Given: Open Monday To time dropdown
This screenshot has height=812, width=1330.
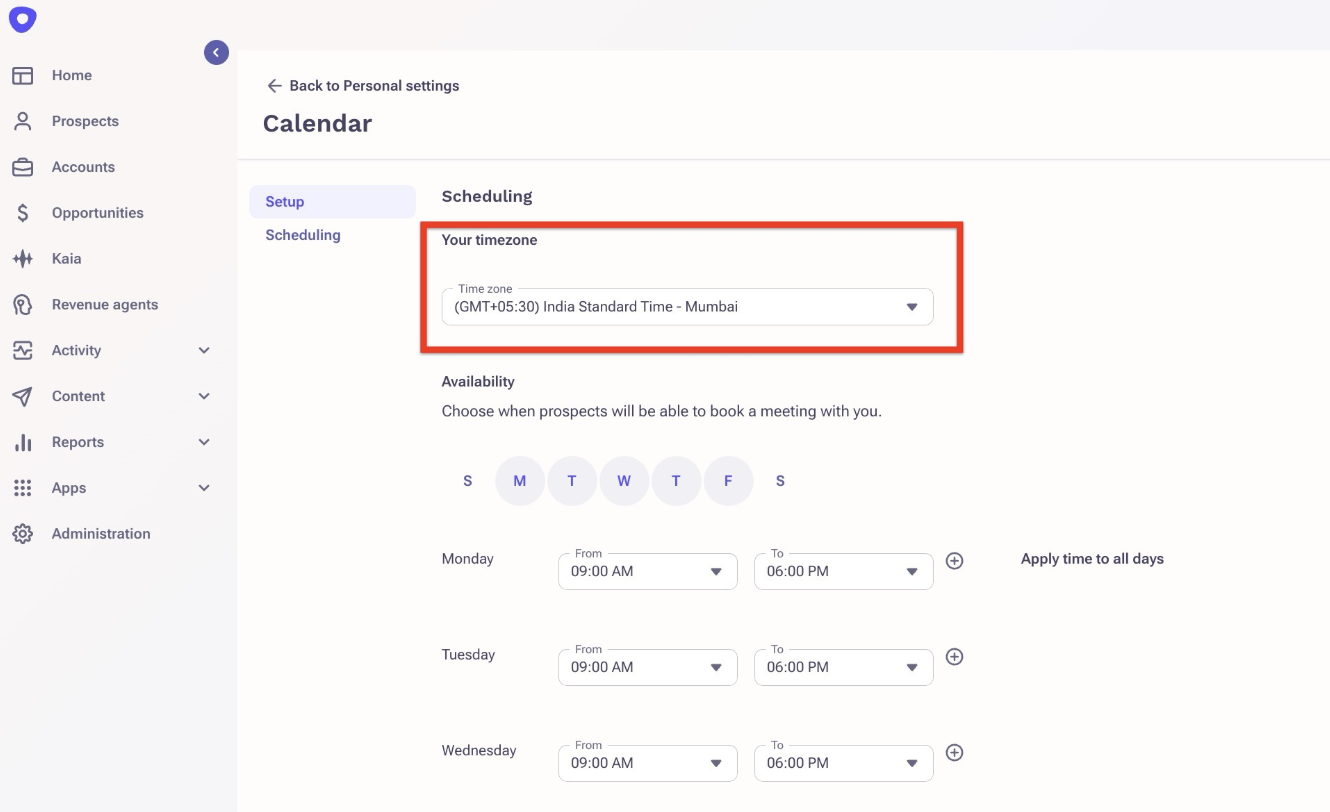Looking at the screenshot, I should [x=843, y=571].
